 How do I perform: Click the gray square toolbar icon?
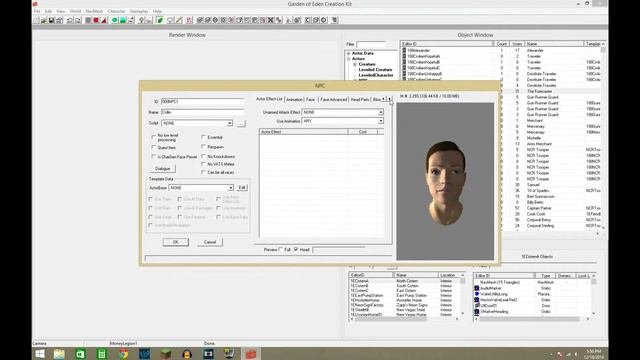point(88,20)
